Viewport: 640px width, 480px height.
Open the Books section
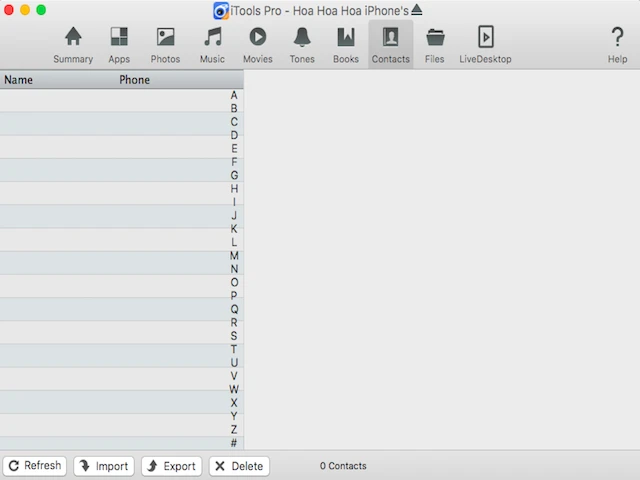345,44
